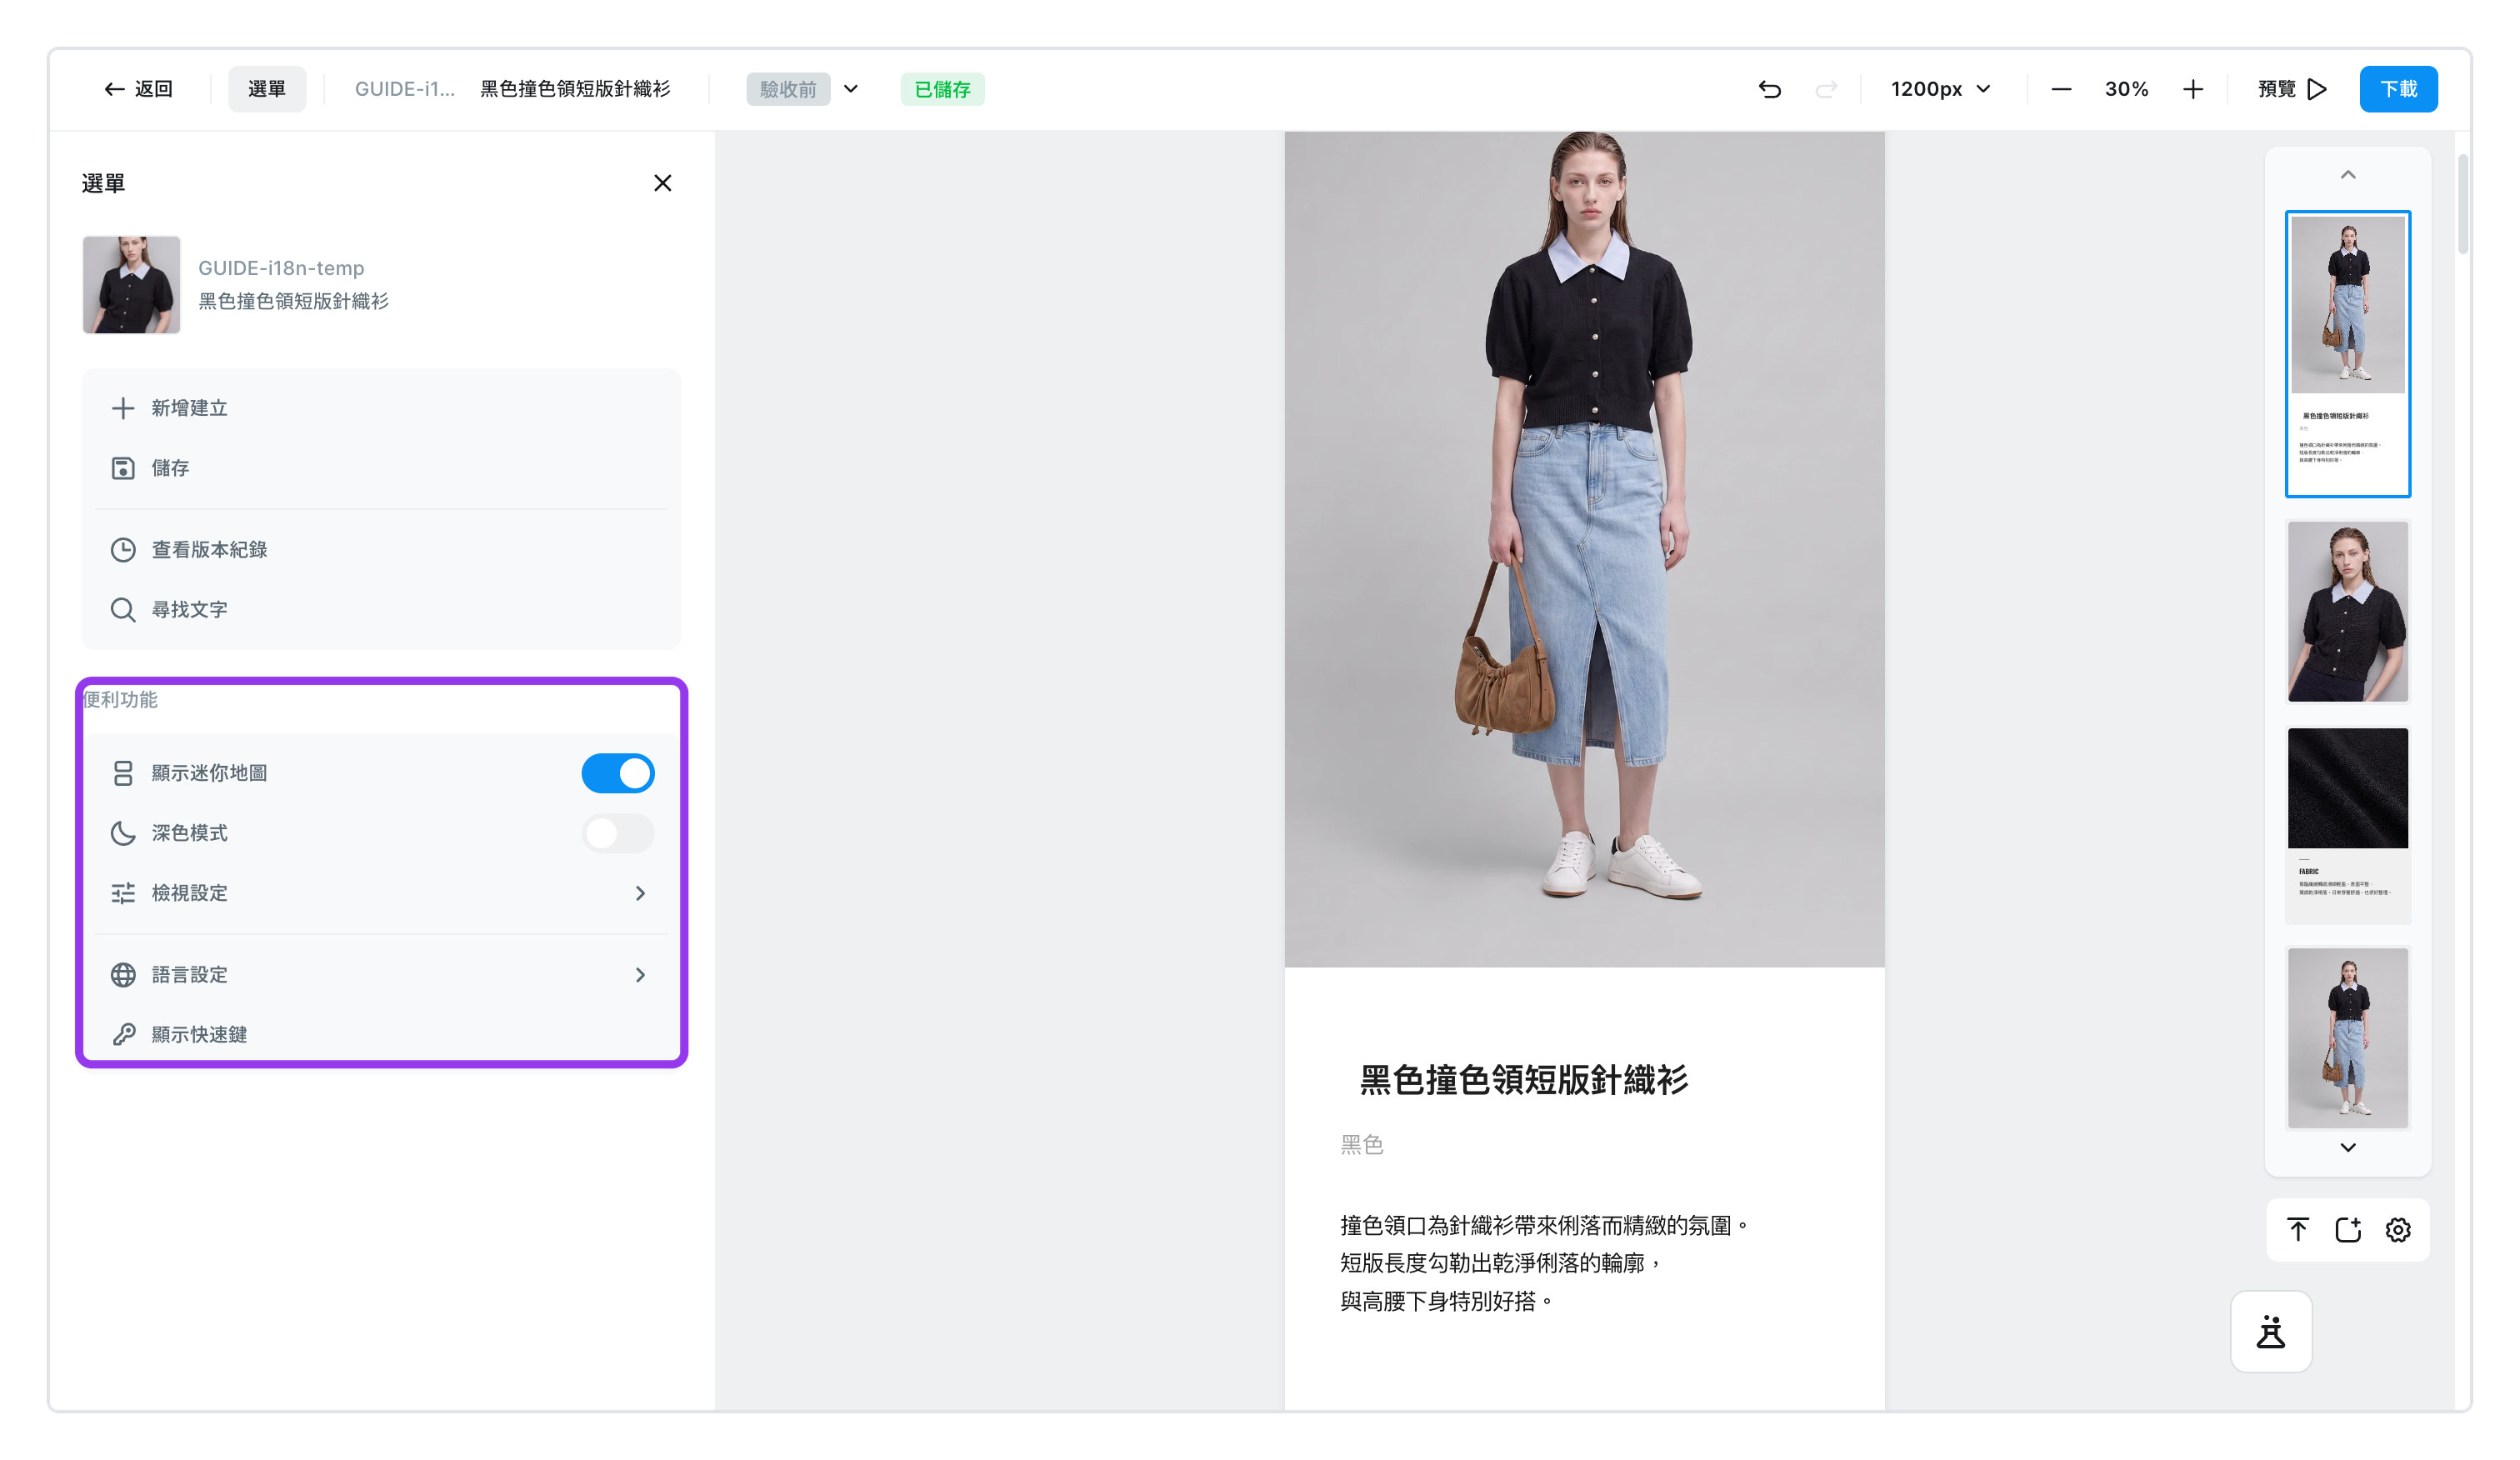The height and width of the screenshot is (1460, 2520).
Task: Select 儲存 save menu item
Action: pos(380,468)
